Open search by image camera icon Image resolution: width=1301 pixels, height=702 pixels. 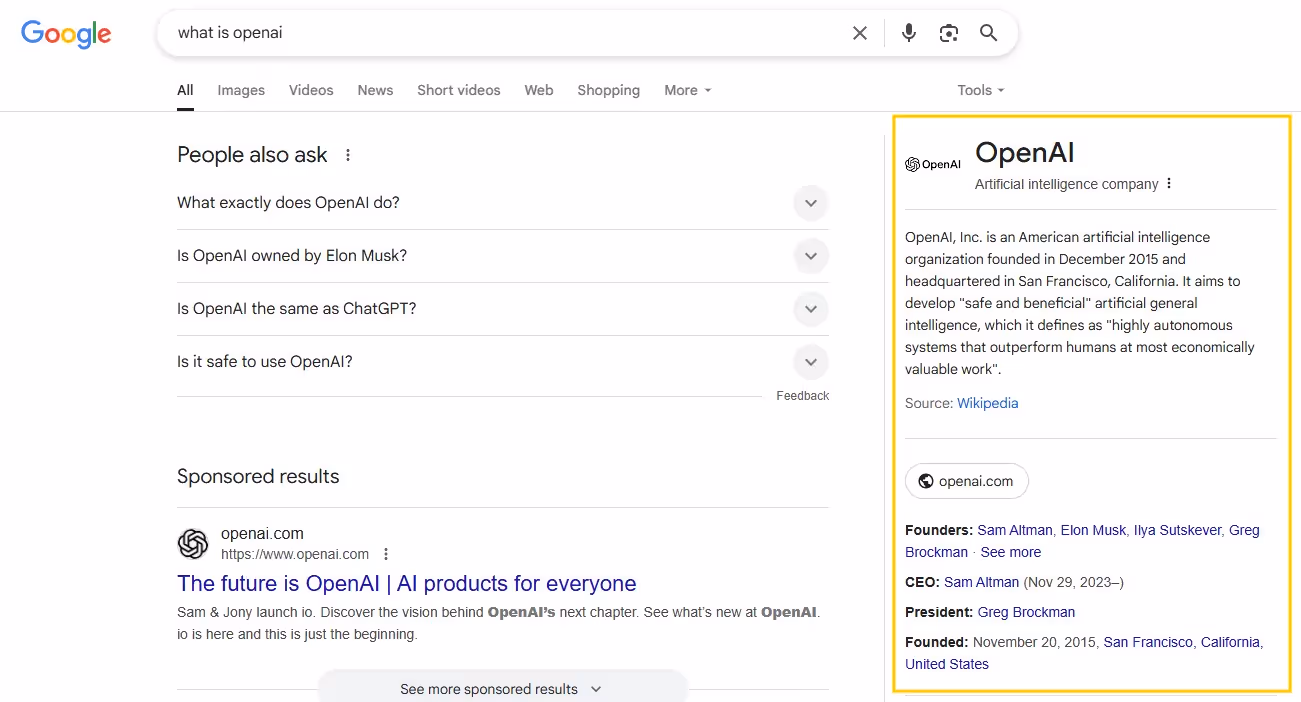(x=949, y=33)
